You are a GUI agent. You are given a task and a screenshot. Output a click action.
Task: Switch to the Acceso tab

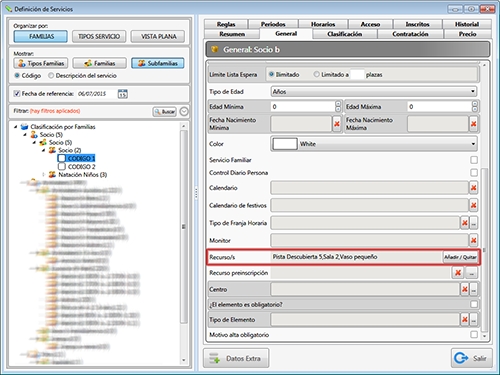(370, 24)
